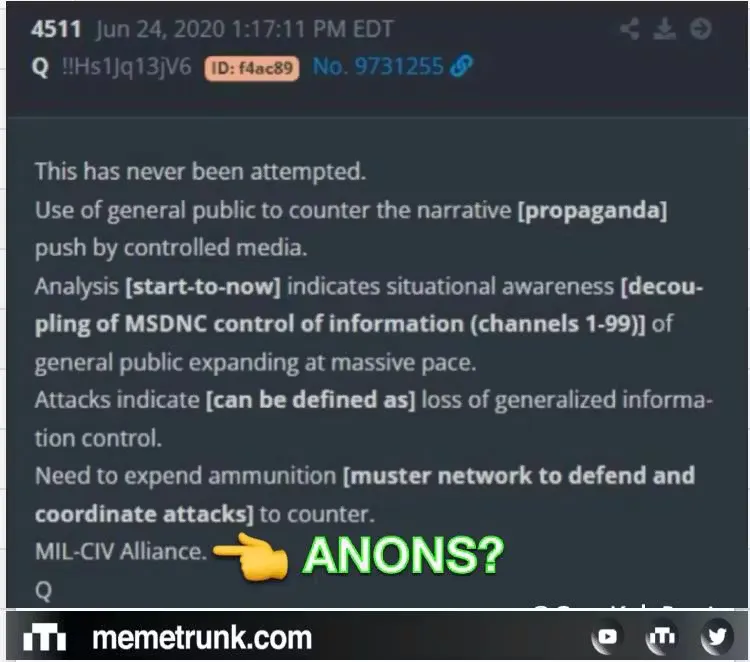This screenshot has width=750, height=662.
Task: Open the YouTube icon in bottom bar
Action: [607, 637]
